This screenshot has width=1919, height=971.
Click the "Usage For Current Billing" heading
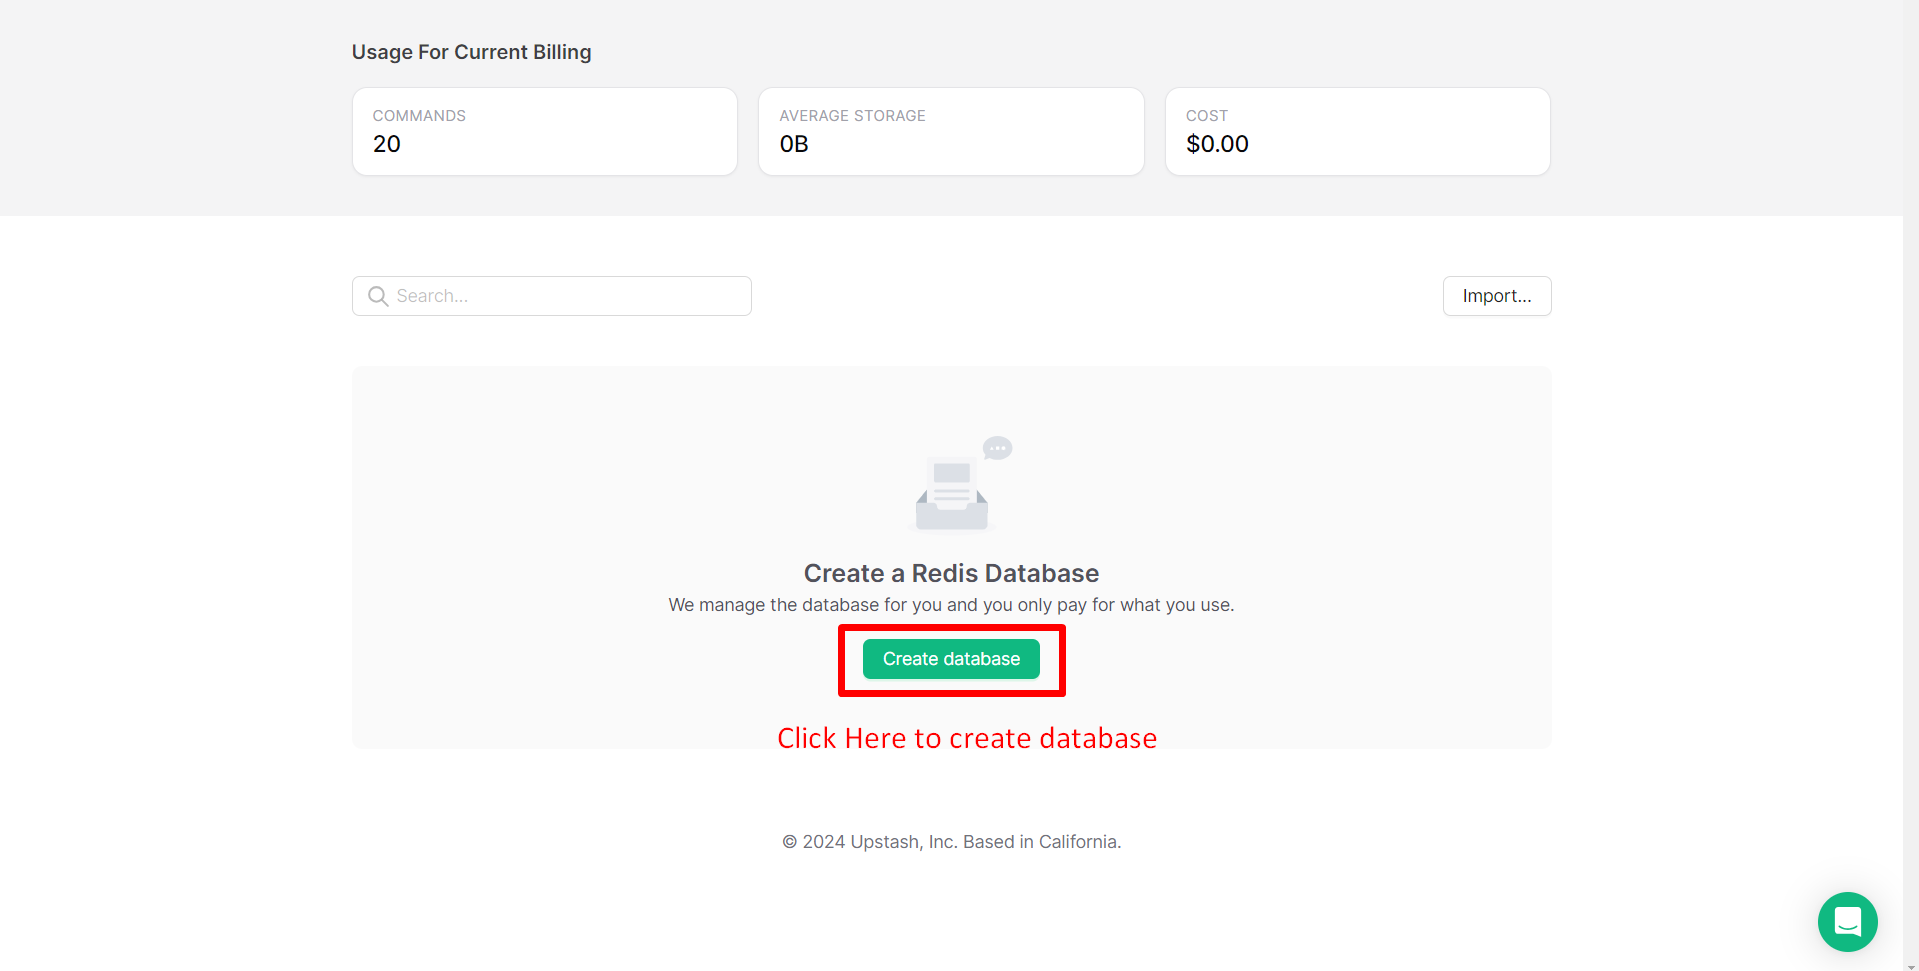(x=471, y=52)
